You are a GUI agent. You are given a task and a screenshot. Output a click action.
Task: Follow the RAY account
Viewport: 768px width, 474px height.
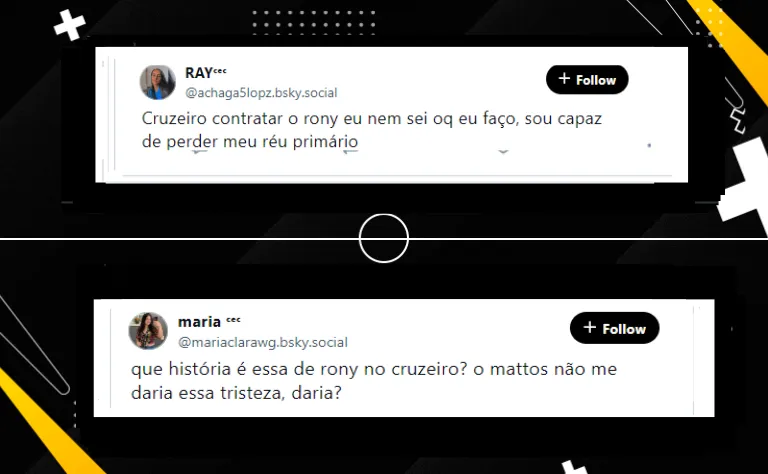pyautogui.click(x=587, y=79)
